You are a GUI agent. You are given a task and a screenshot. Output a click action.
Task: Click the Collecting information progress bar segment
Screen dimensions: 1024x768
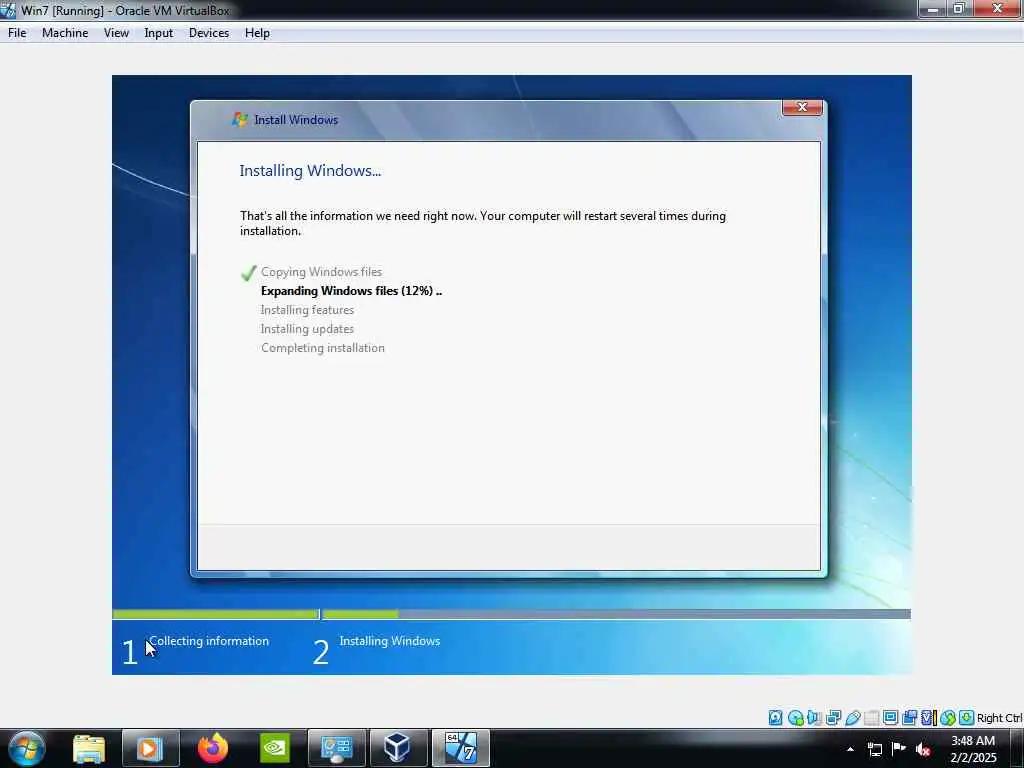[x=216, y=614]
